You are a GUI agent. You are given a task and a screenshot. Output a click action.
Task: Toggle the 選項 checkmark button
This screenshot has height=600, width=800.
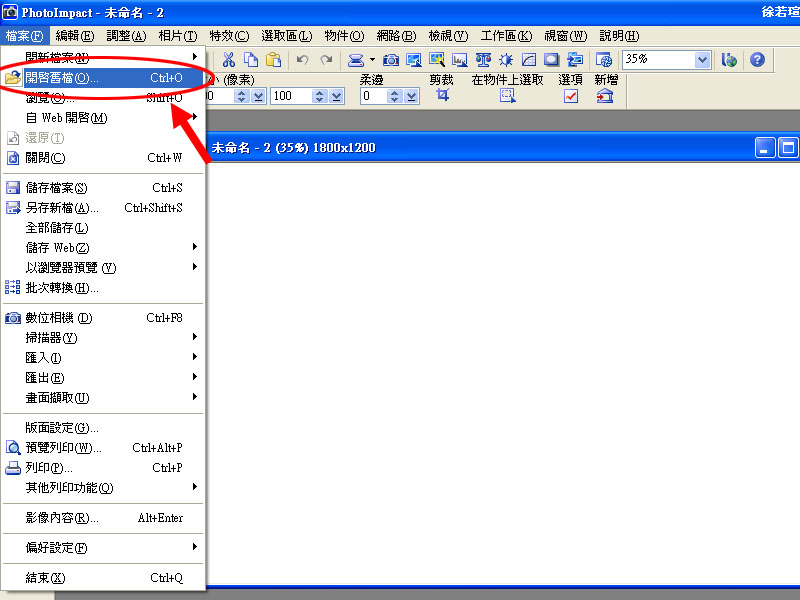click(571, 96)
